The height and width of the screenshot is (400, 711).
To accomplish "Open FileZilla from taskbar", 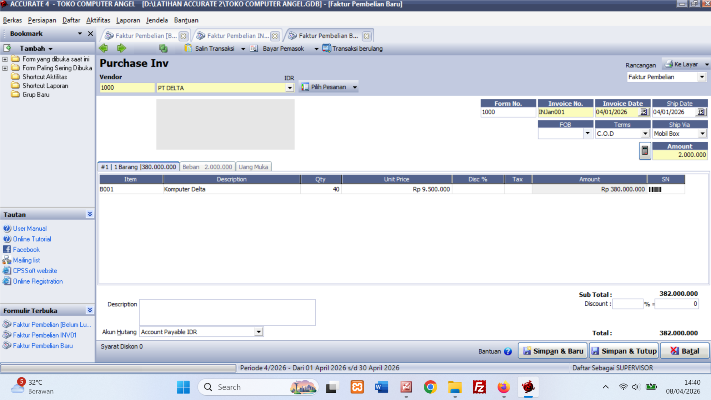I will [479, 387].
